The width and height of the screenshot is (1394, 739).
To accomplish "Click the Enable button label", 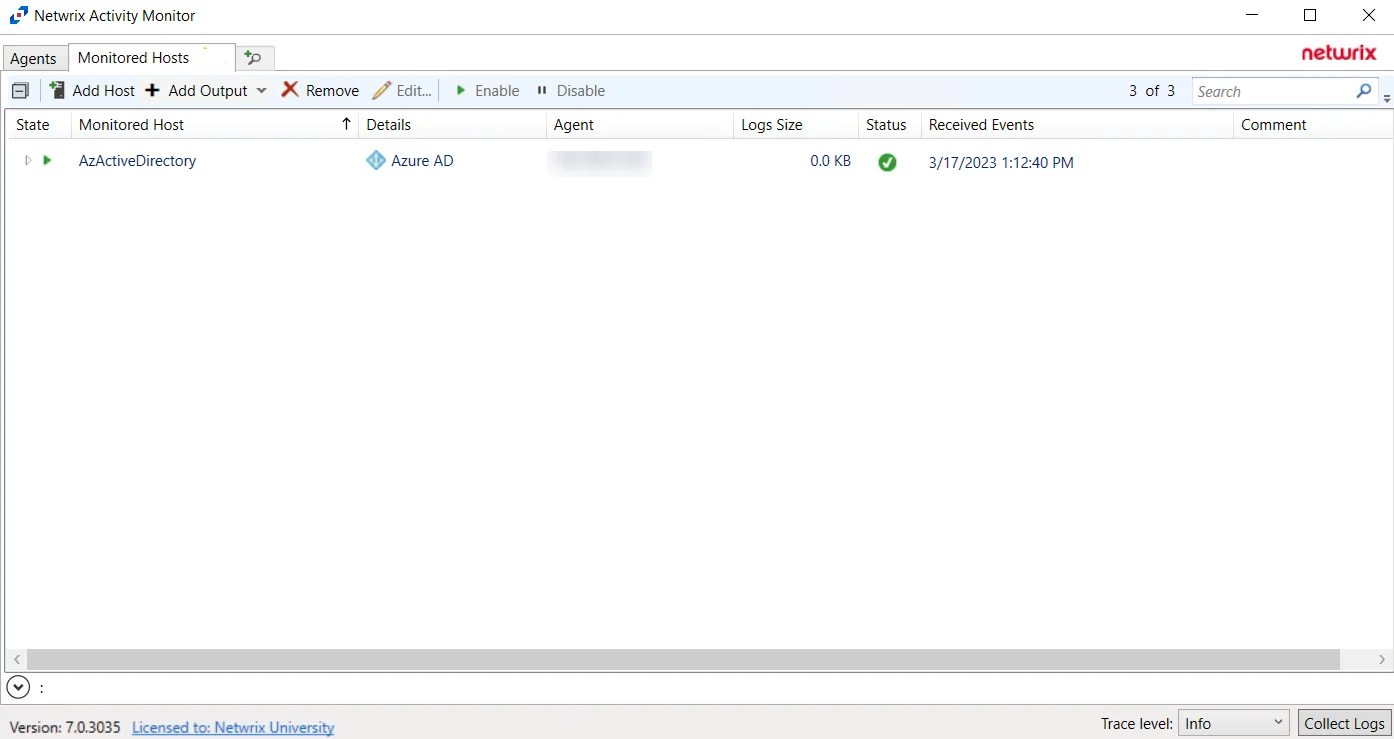I will point(497,90).
